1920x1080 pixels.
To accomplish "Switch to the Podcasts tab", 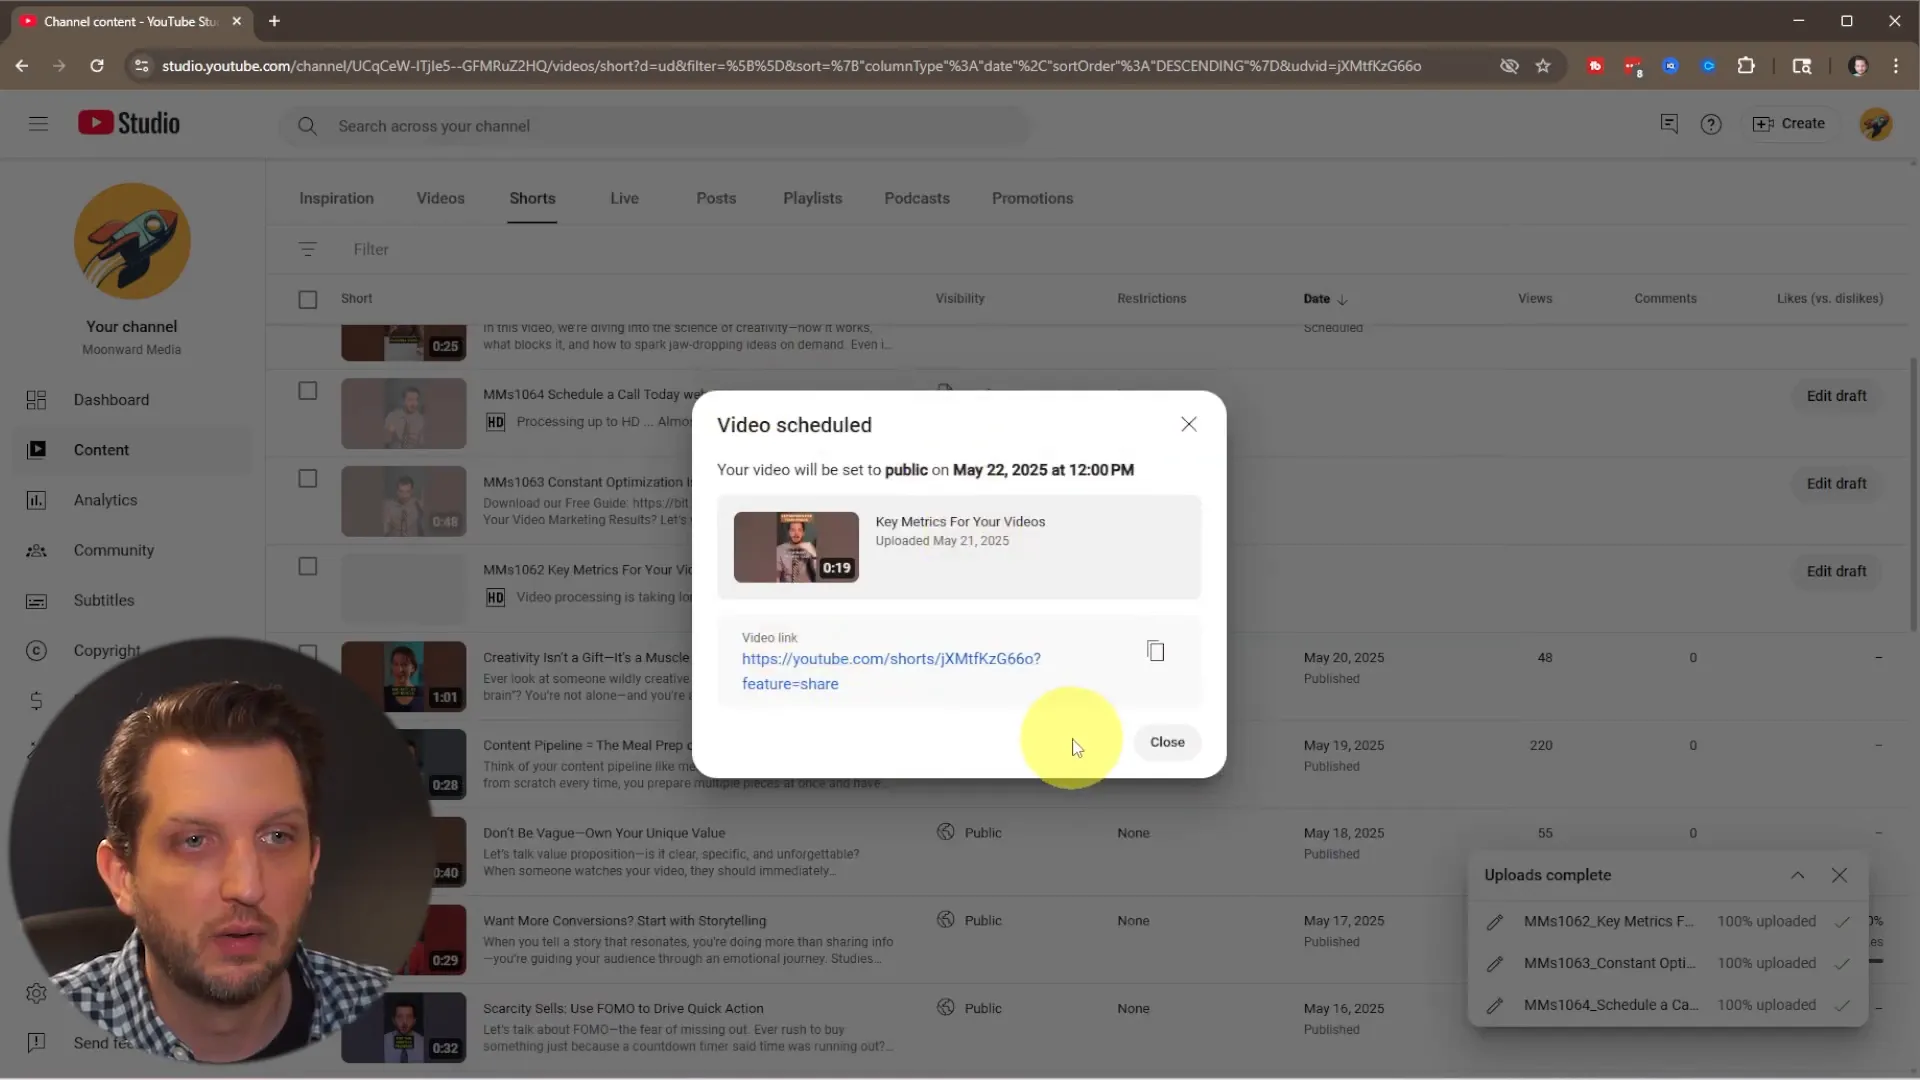I will (917, 198).
